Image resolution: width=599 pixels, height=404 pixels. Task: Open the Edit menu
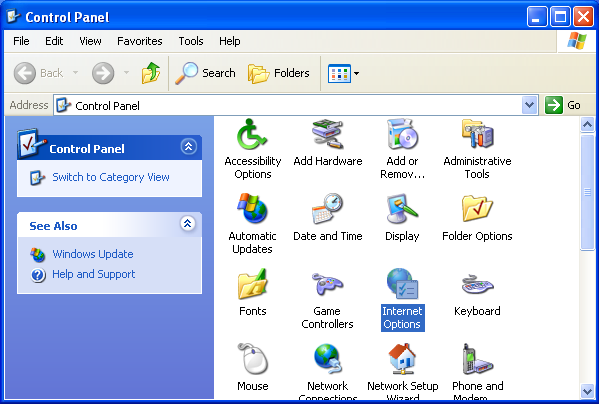(x=54, y=41)
